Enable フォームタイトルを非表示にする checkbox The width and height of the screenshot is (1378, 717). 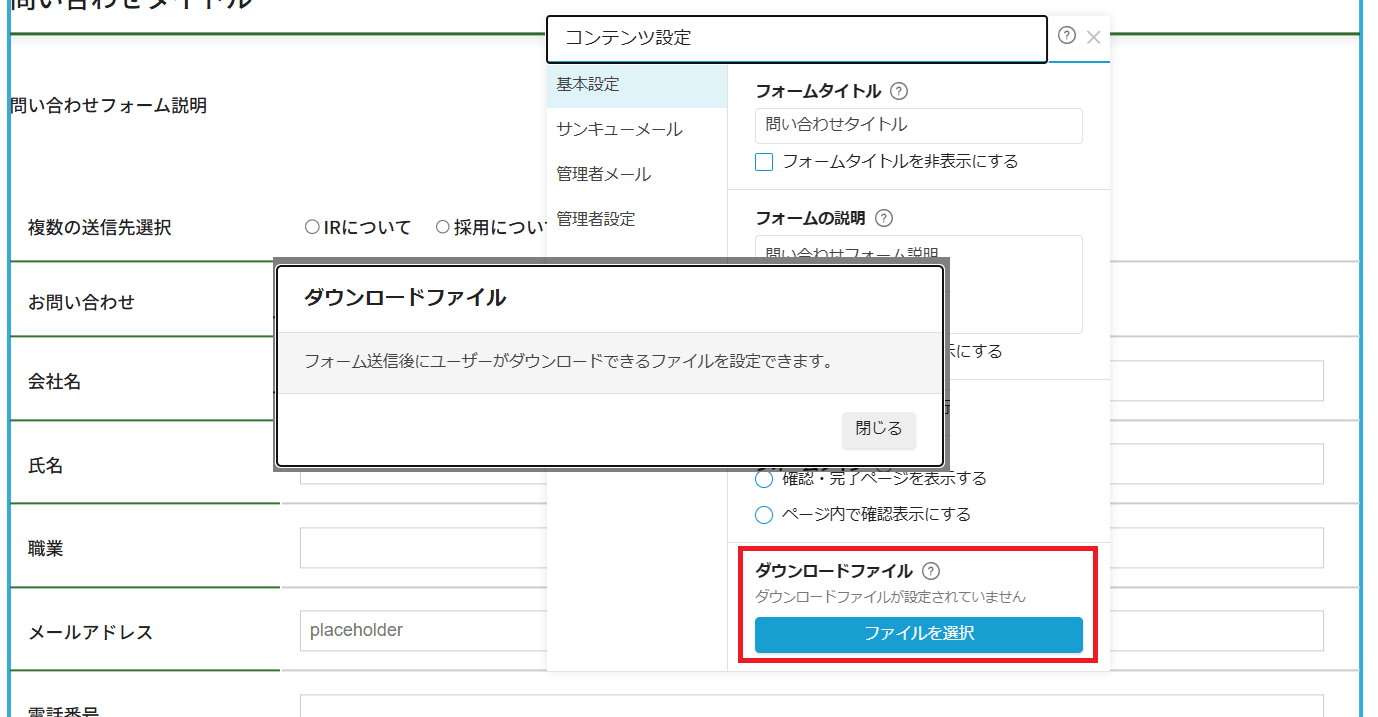coord(765,161)
